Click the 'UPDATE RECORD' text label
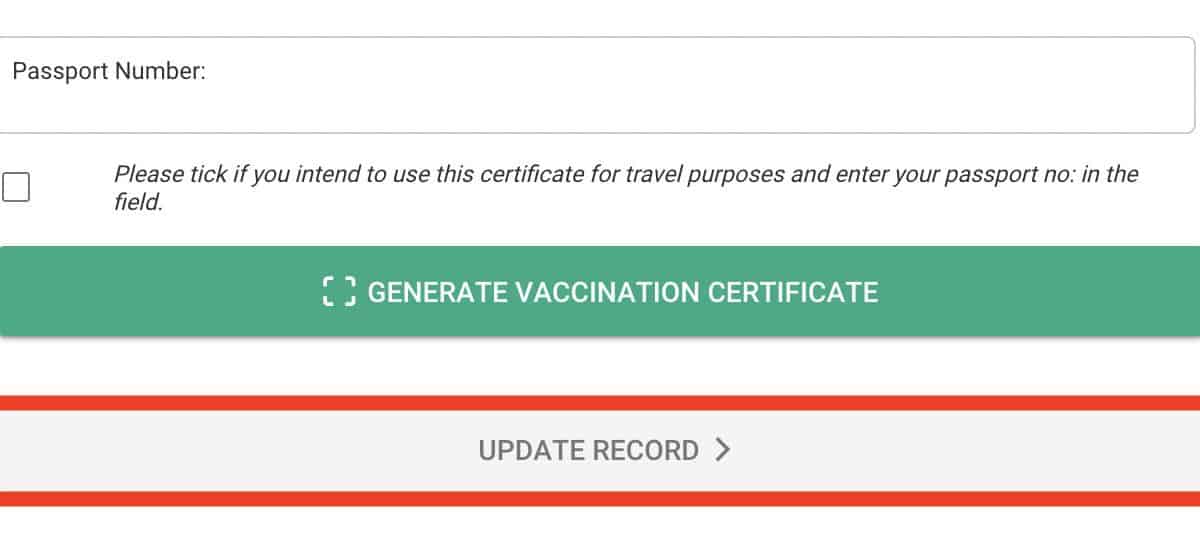This screenshot has width=1200, height=560. [x=588, y=450]
